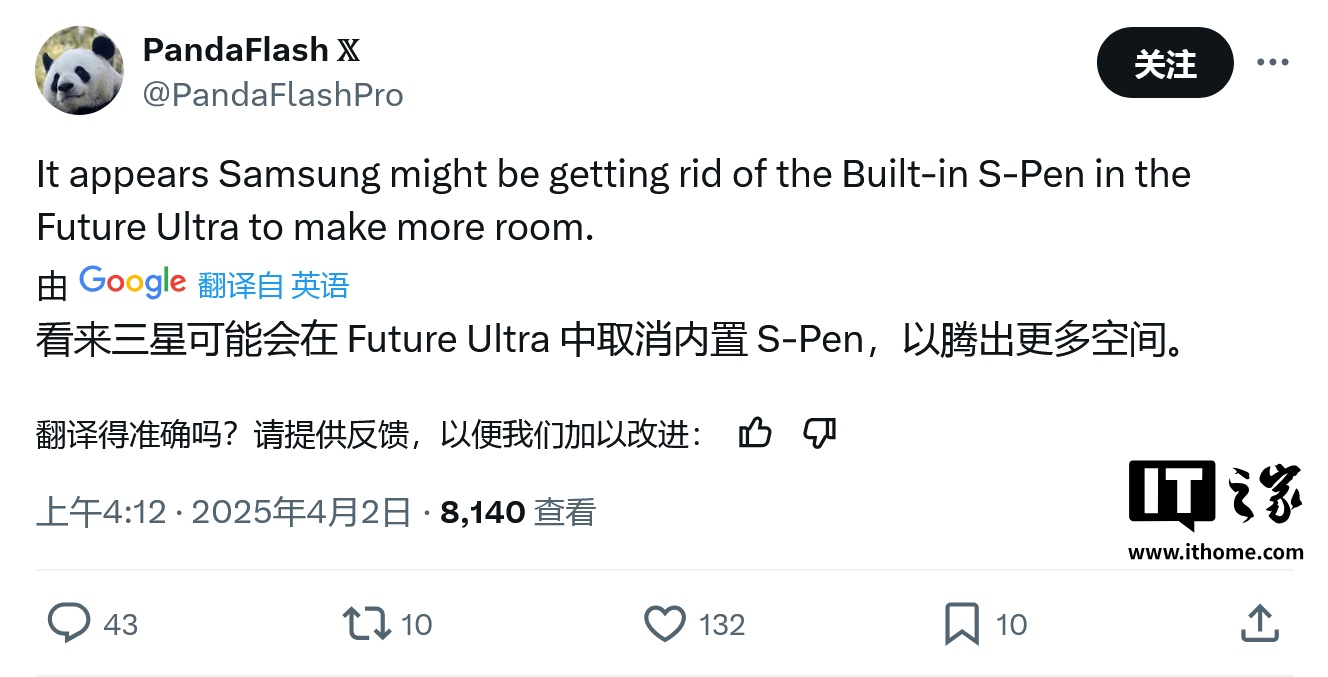This screenshot has height=677, width=1328.
Task: View the 8,140 查看 view count
Action: pyautogui.click(x=518, y=512)
